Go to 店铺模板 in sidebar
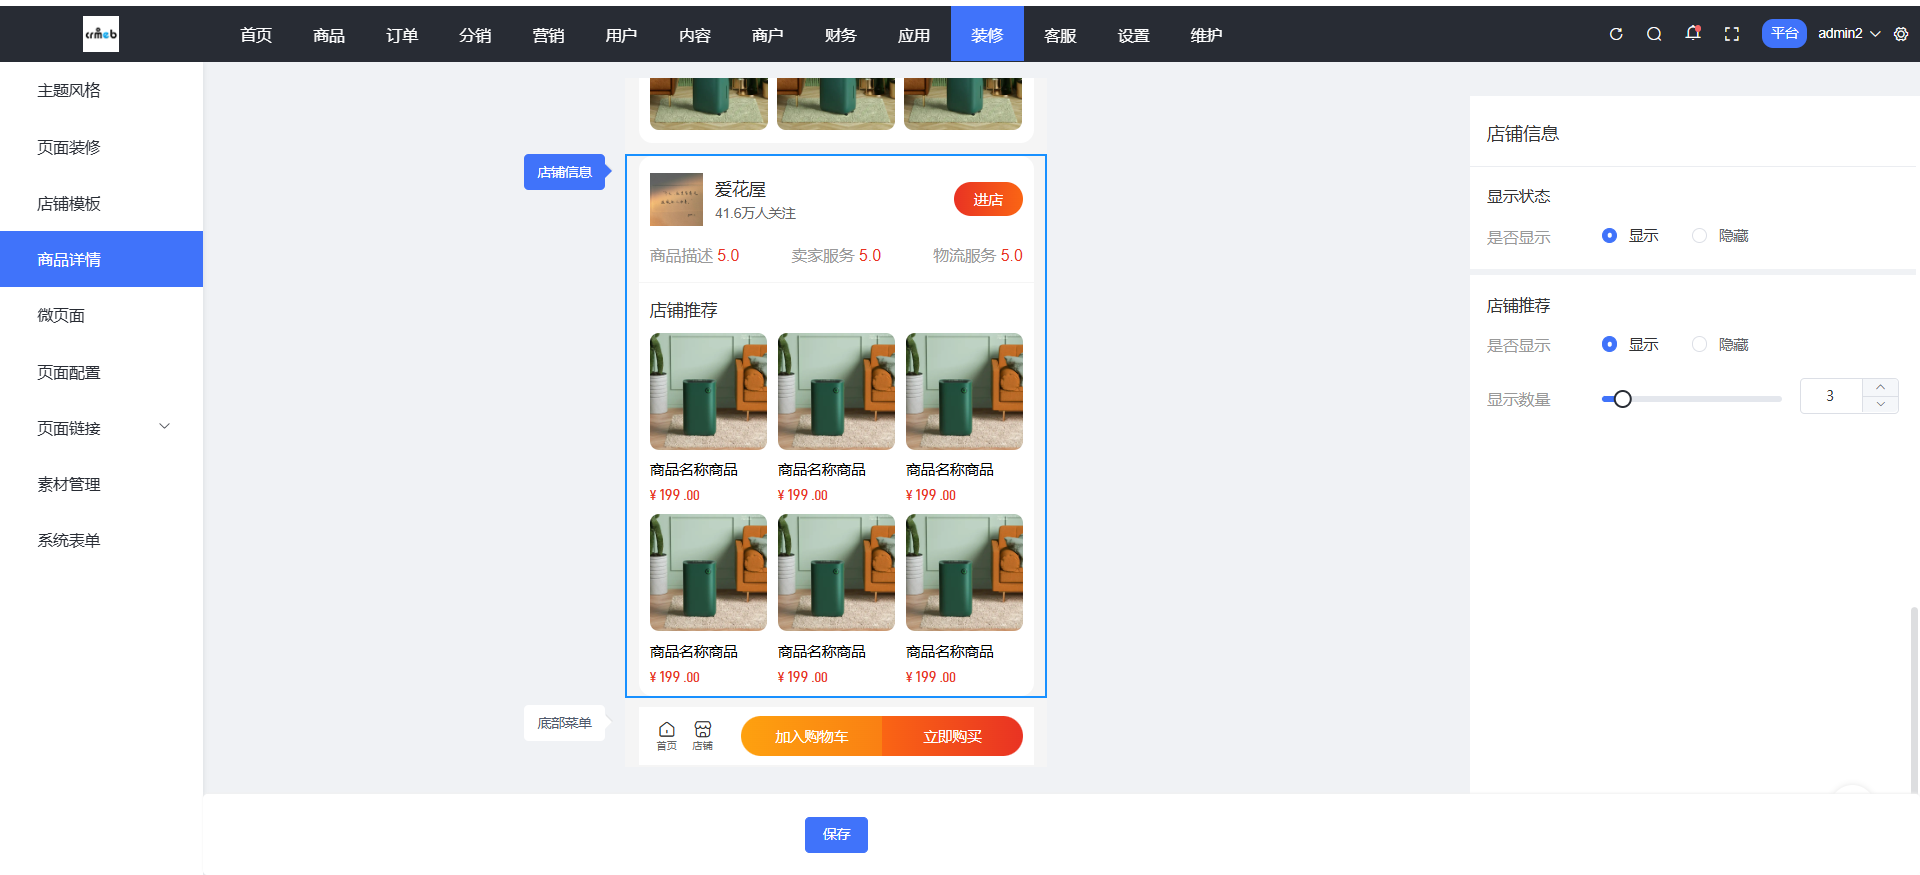The image size is (1920, 875). (69, 204)
